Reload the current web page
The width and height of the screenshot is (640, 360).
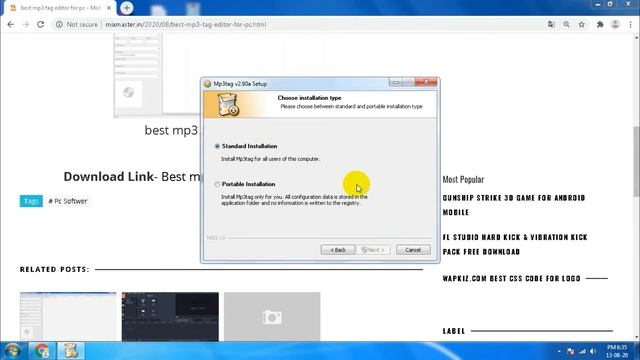[40, 24]
